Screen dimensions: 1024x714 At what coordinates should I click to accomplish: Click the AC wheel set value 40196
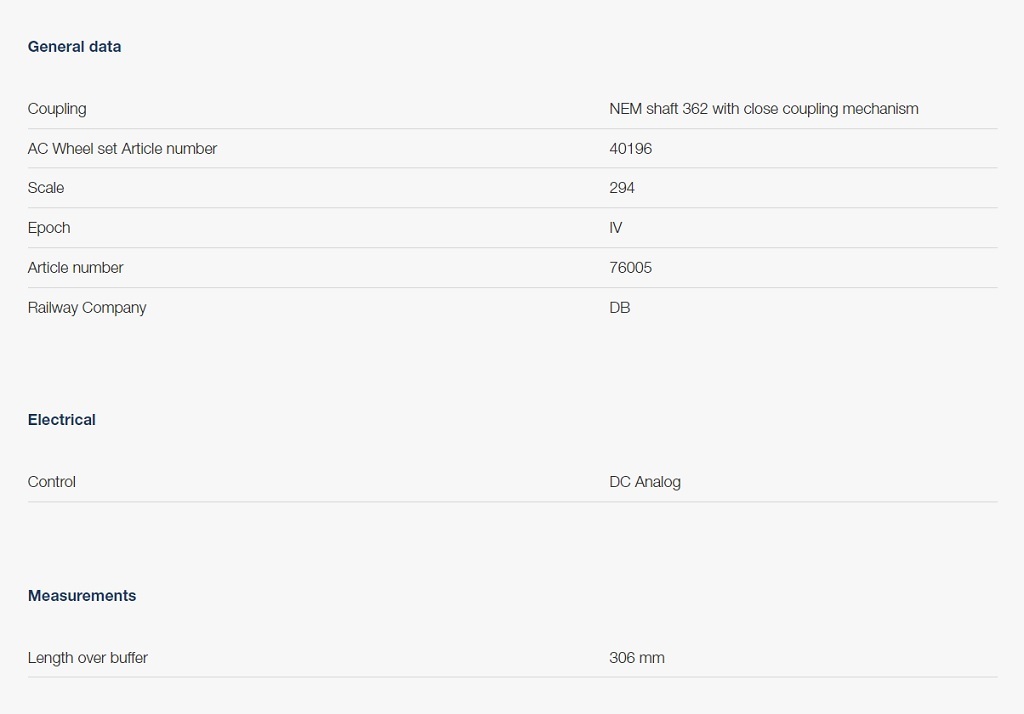pyautogui.click(x=630, y=149)
